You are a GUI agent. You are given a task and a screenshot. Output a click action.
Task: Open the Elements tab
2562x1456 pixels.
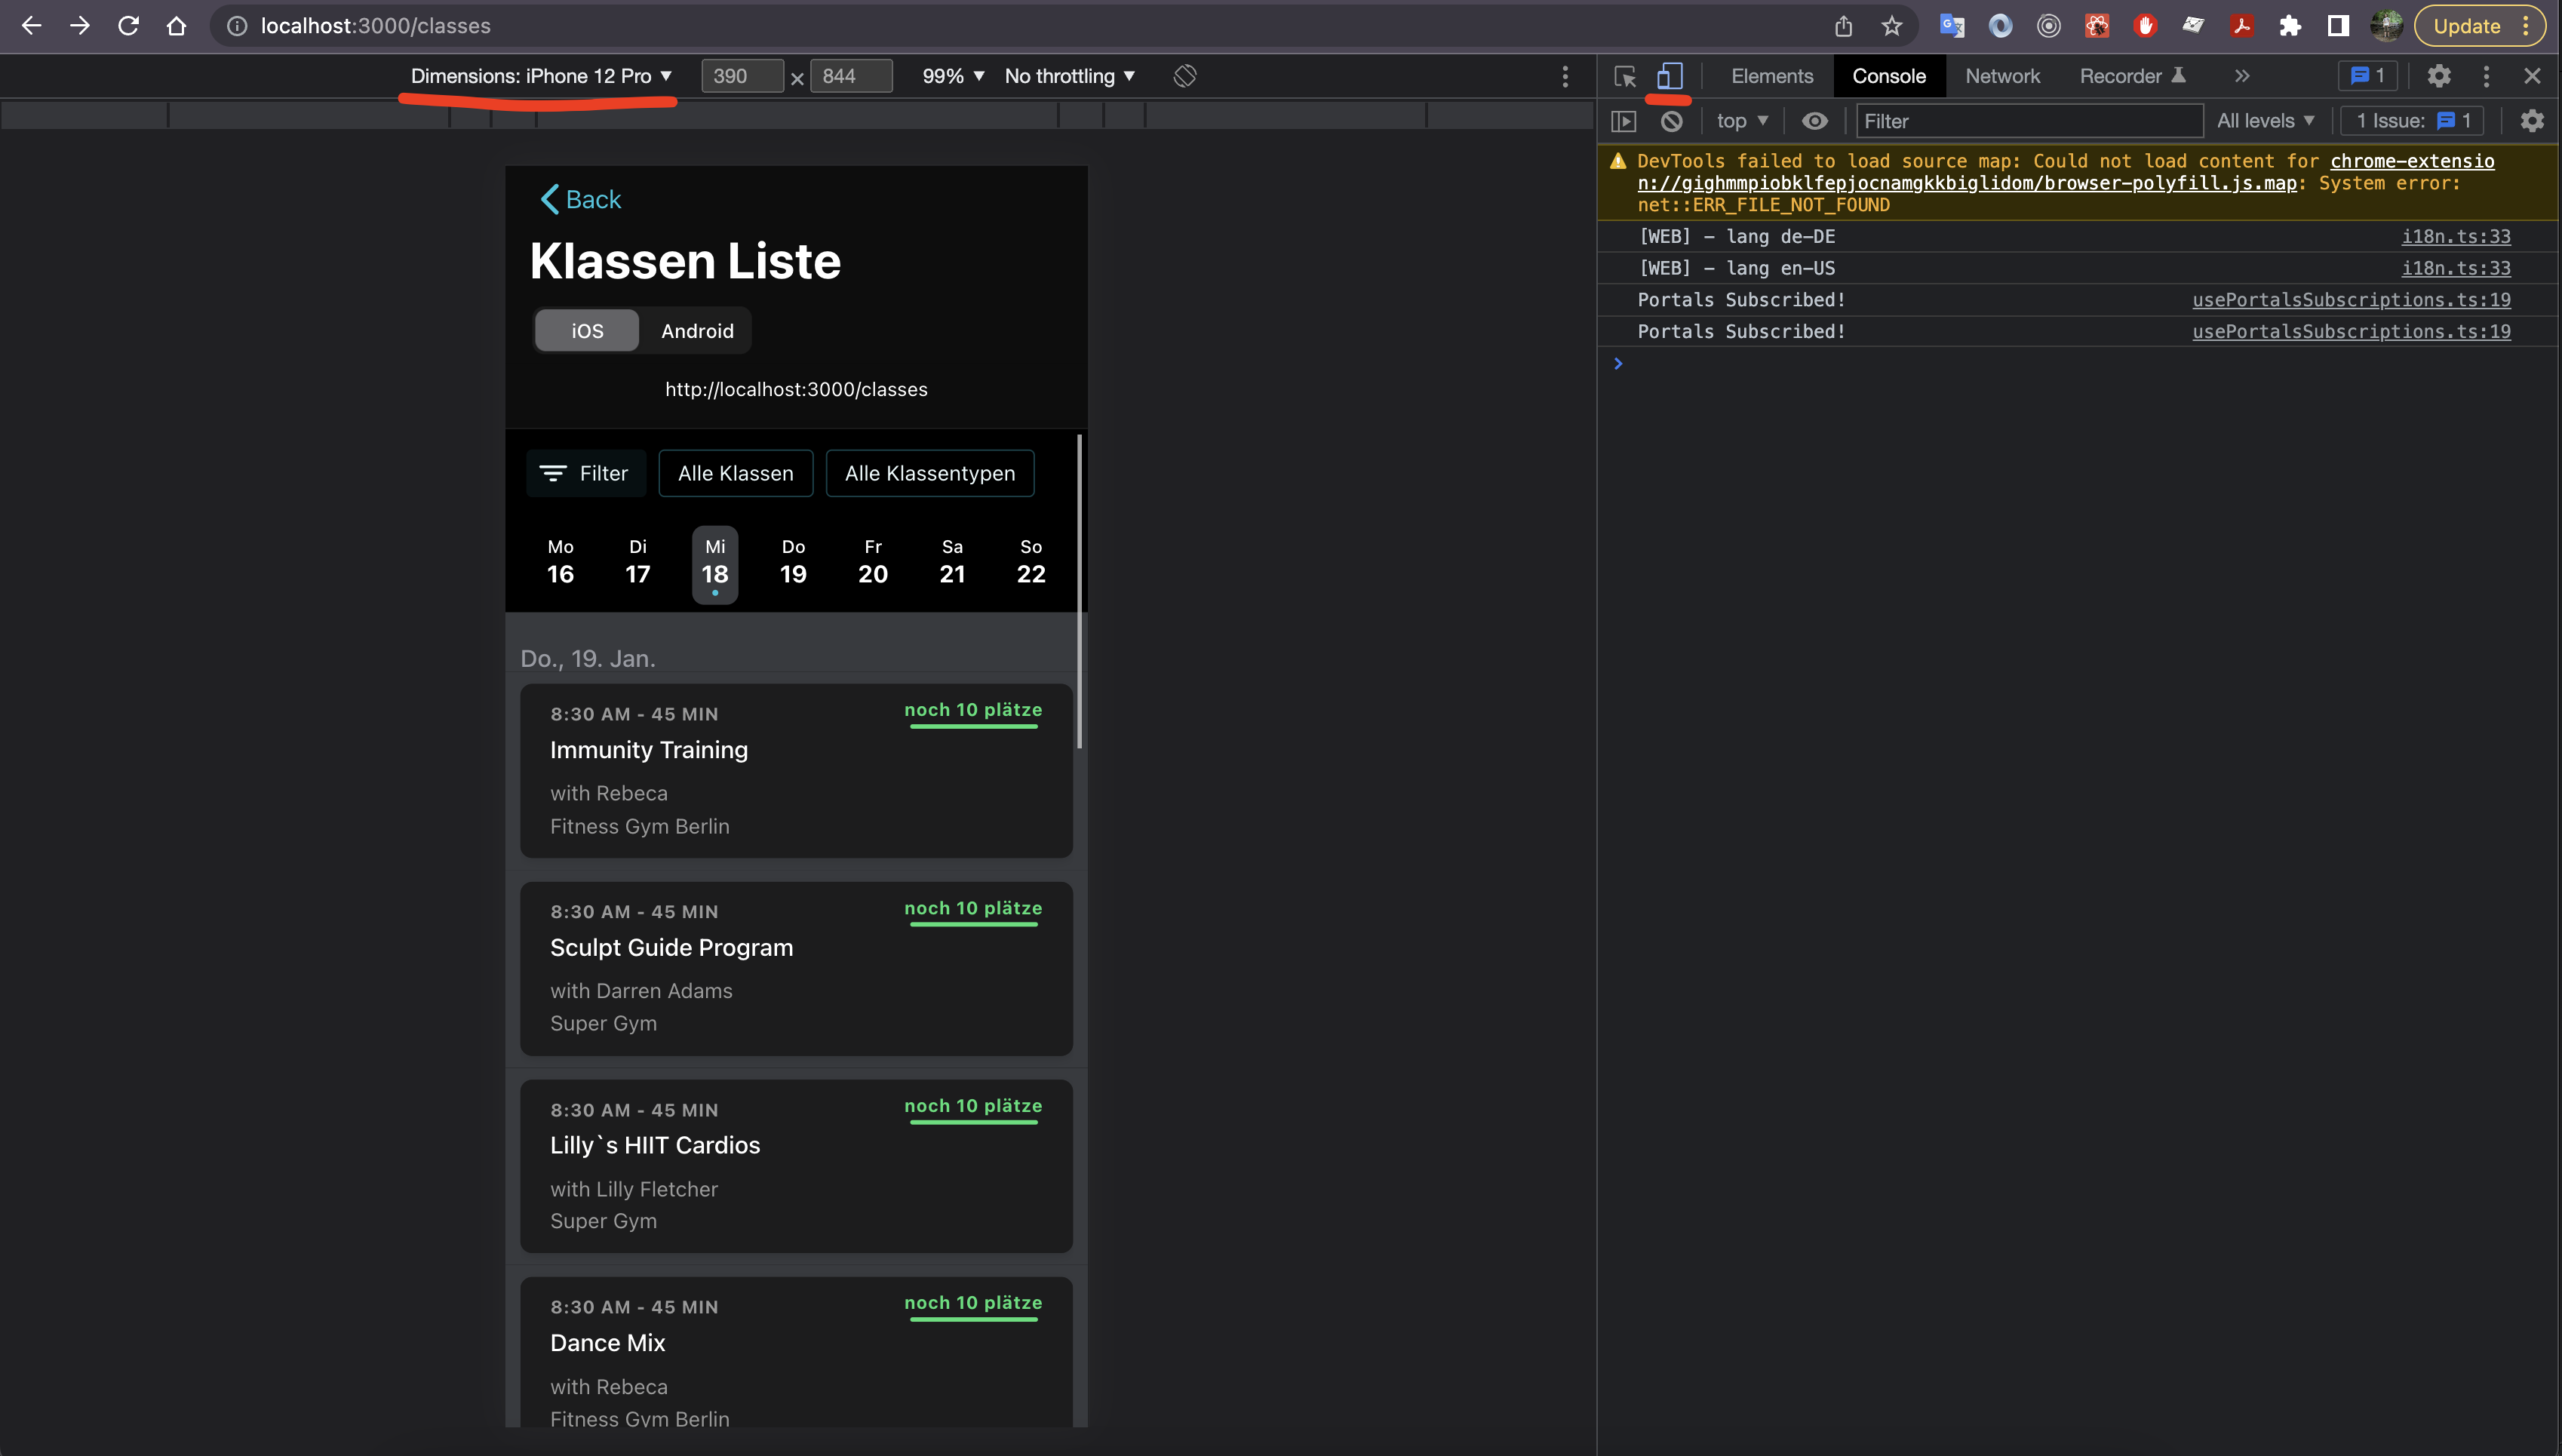click(1772, 76)
